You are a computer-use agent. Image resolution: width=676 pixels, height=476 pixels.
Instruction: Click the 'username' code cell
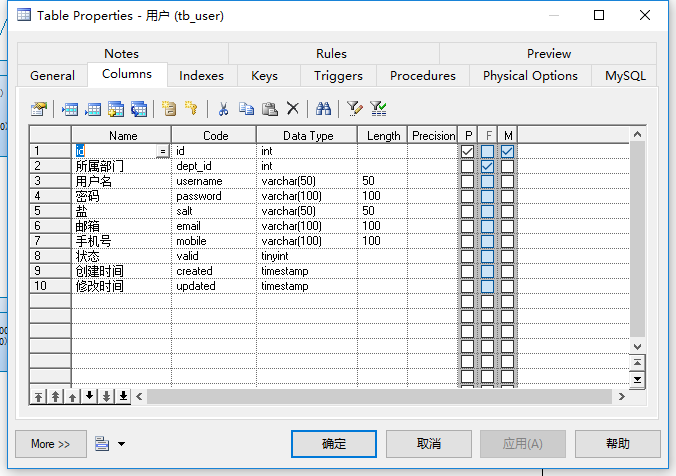coord(214,181)
